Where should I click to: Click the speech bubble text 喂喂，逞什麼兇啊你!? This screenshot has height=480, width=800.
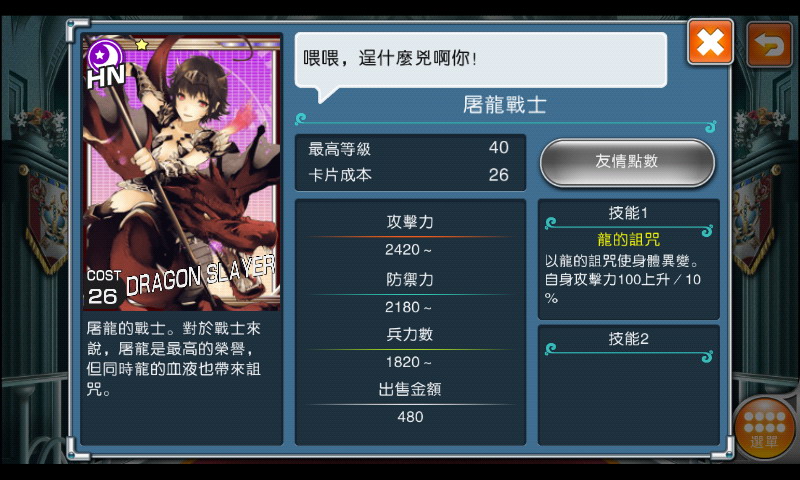pos(390,58)
